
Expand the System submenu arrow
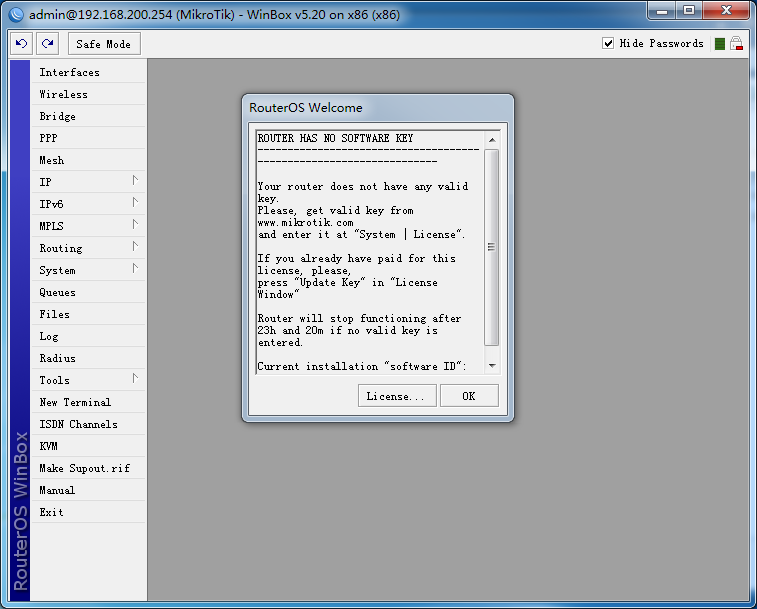pyautogui.click(x=135, y=269)
